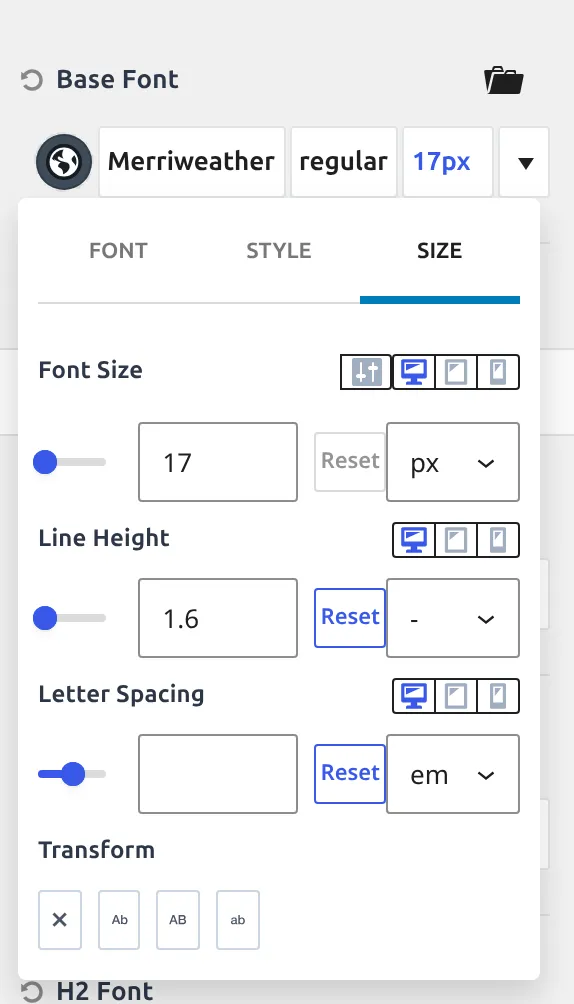Screen dimensions: 574x1004
Task: Select desktop device icon for Font Size
Action: pyautogui.click(x=414, y=372)
